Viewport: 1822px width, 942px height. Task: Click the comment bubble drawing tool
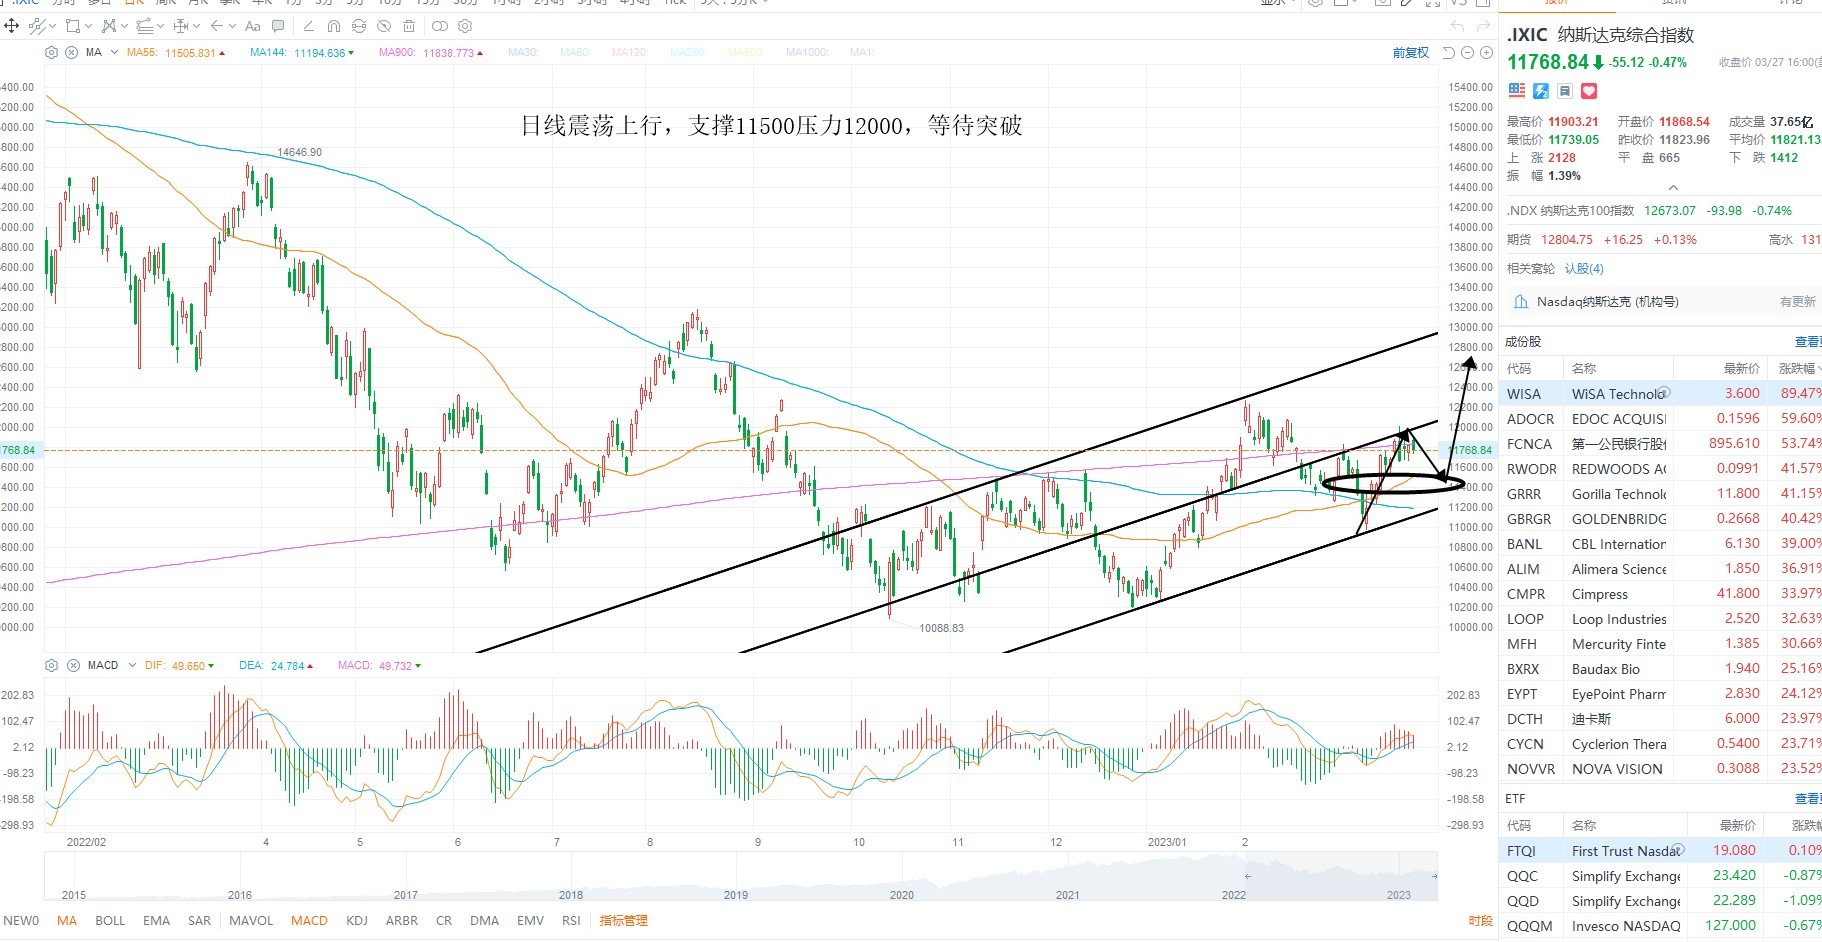[x=278, y=26]
